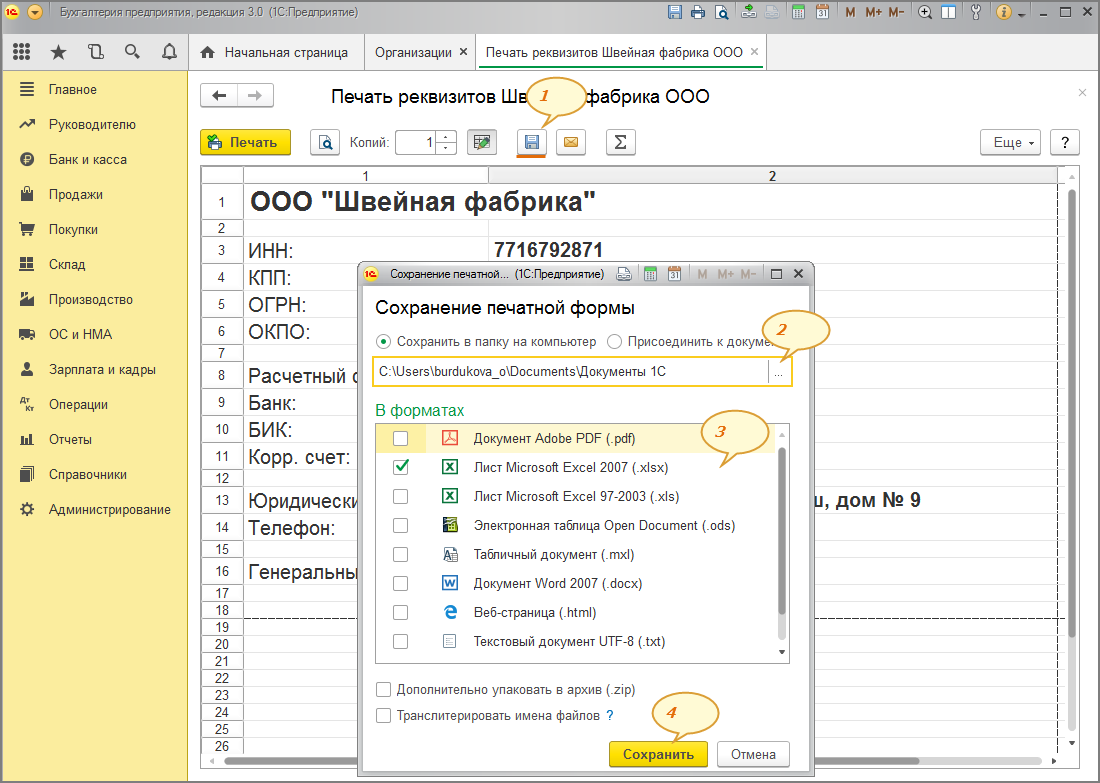Click the spreadsheet's vertical scrollbar

pyautogui.click(x=1071, y=414)
